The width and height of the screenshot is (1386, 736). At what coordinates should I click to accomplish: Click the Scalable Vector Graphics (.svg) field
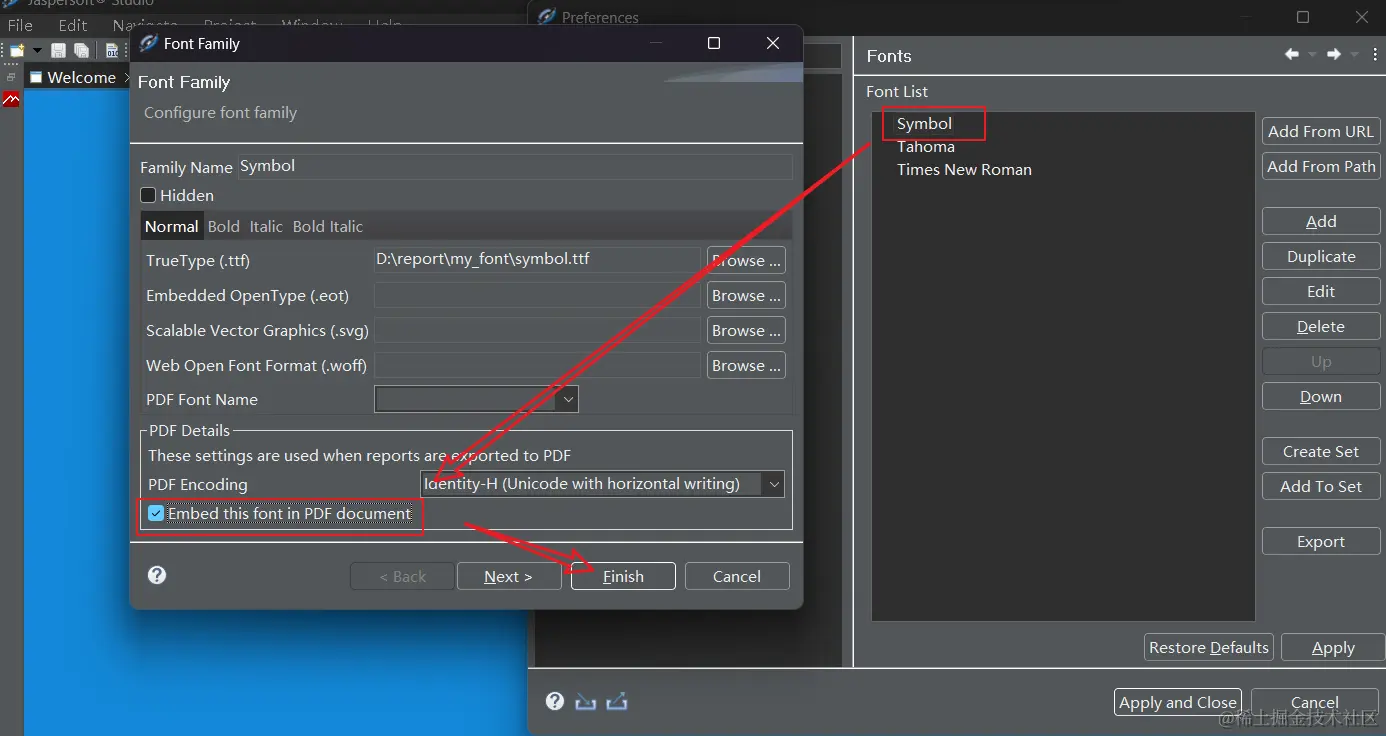tap(537, 330)
